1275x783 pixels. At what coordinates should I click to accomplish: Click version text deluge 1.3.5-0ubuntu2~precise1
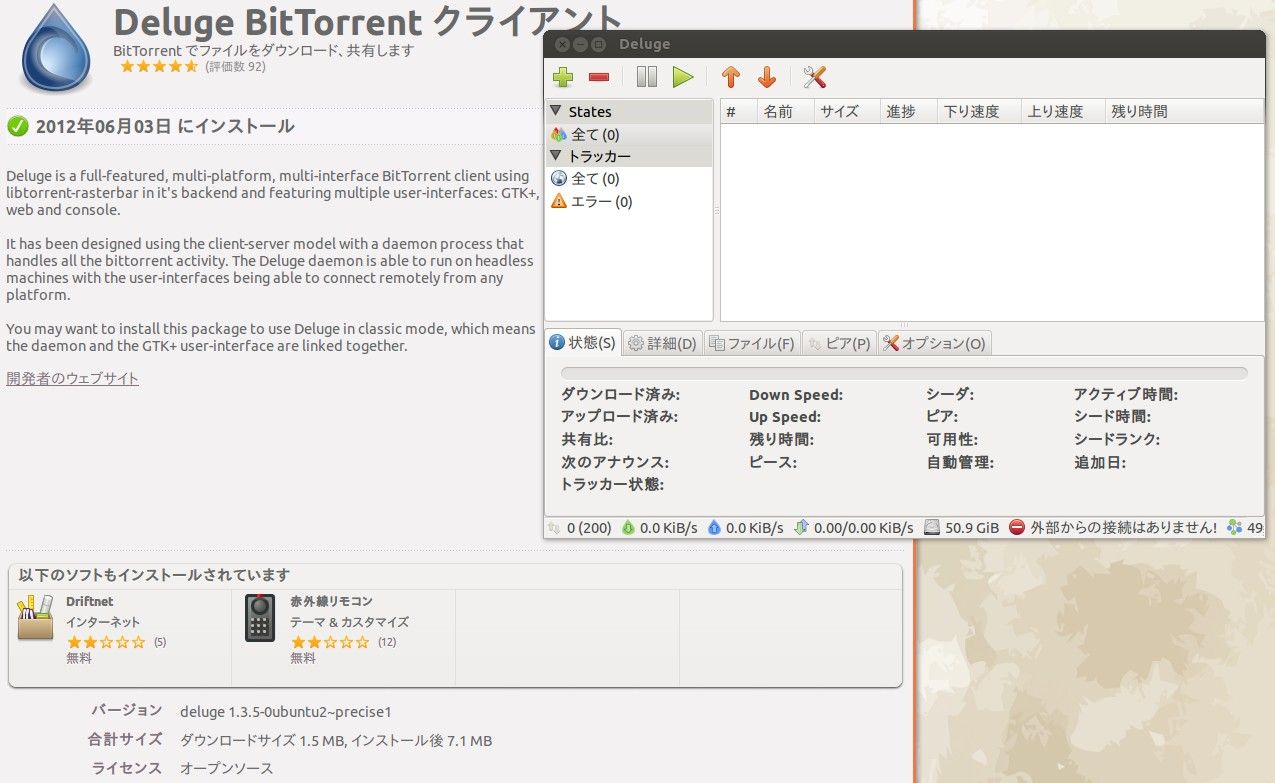click(285, 712)
